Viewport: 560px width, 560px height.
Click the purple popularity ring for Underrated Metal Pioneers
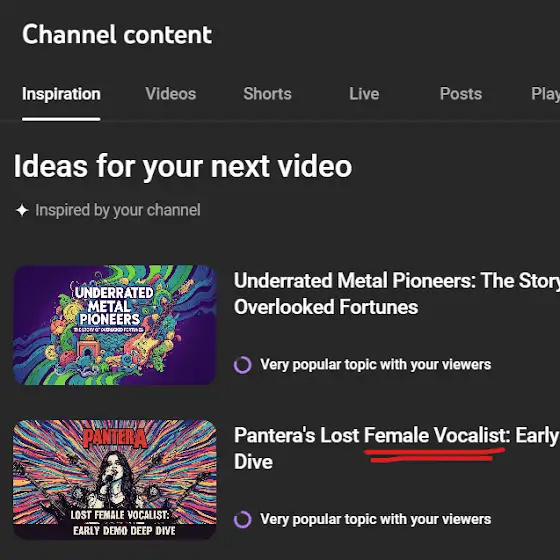242,365
